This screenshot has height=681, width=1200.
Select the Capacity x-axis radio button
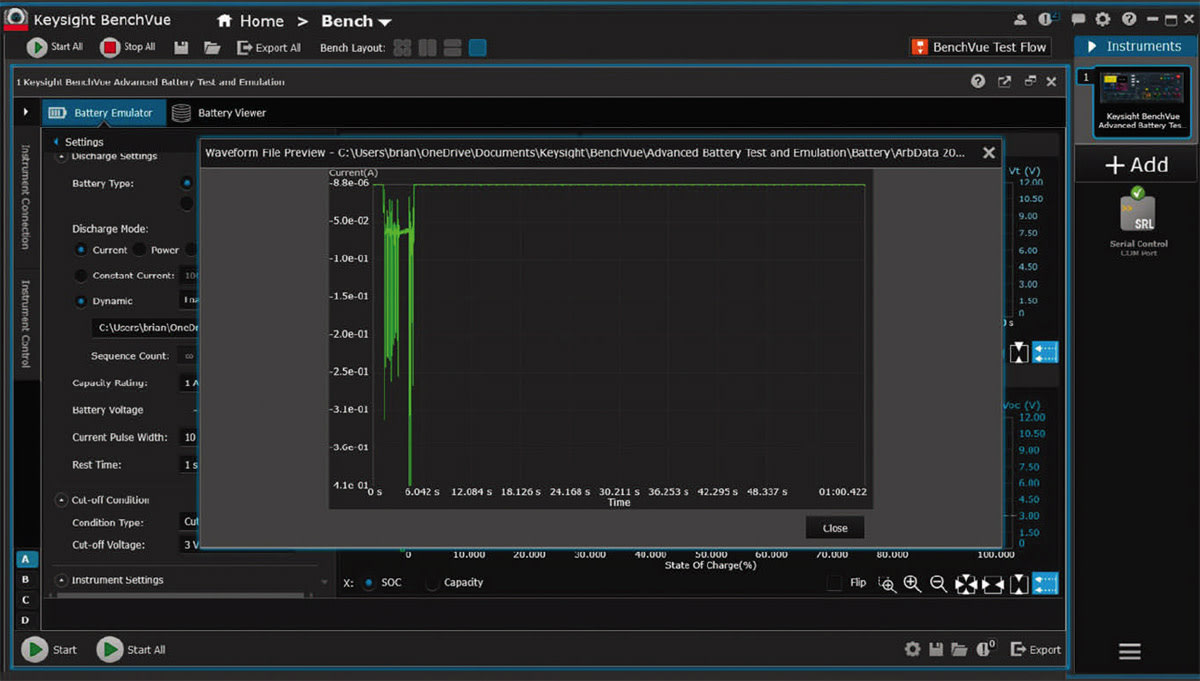point(433,583)
